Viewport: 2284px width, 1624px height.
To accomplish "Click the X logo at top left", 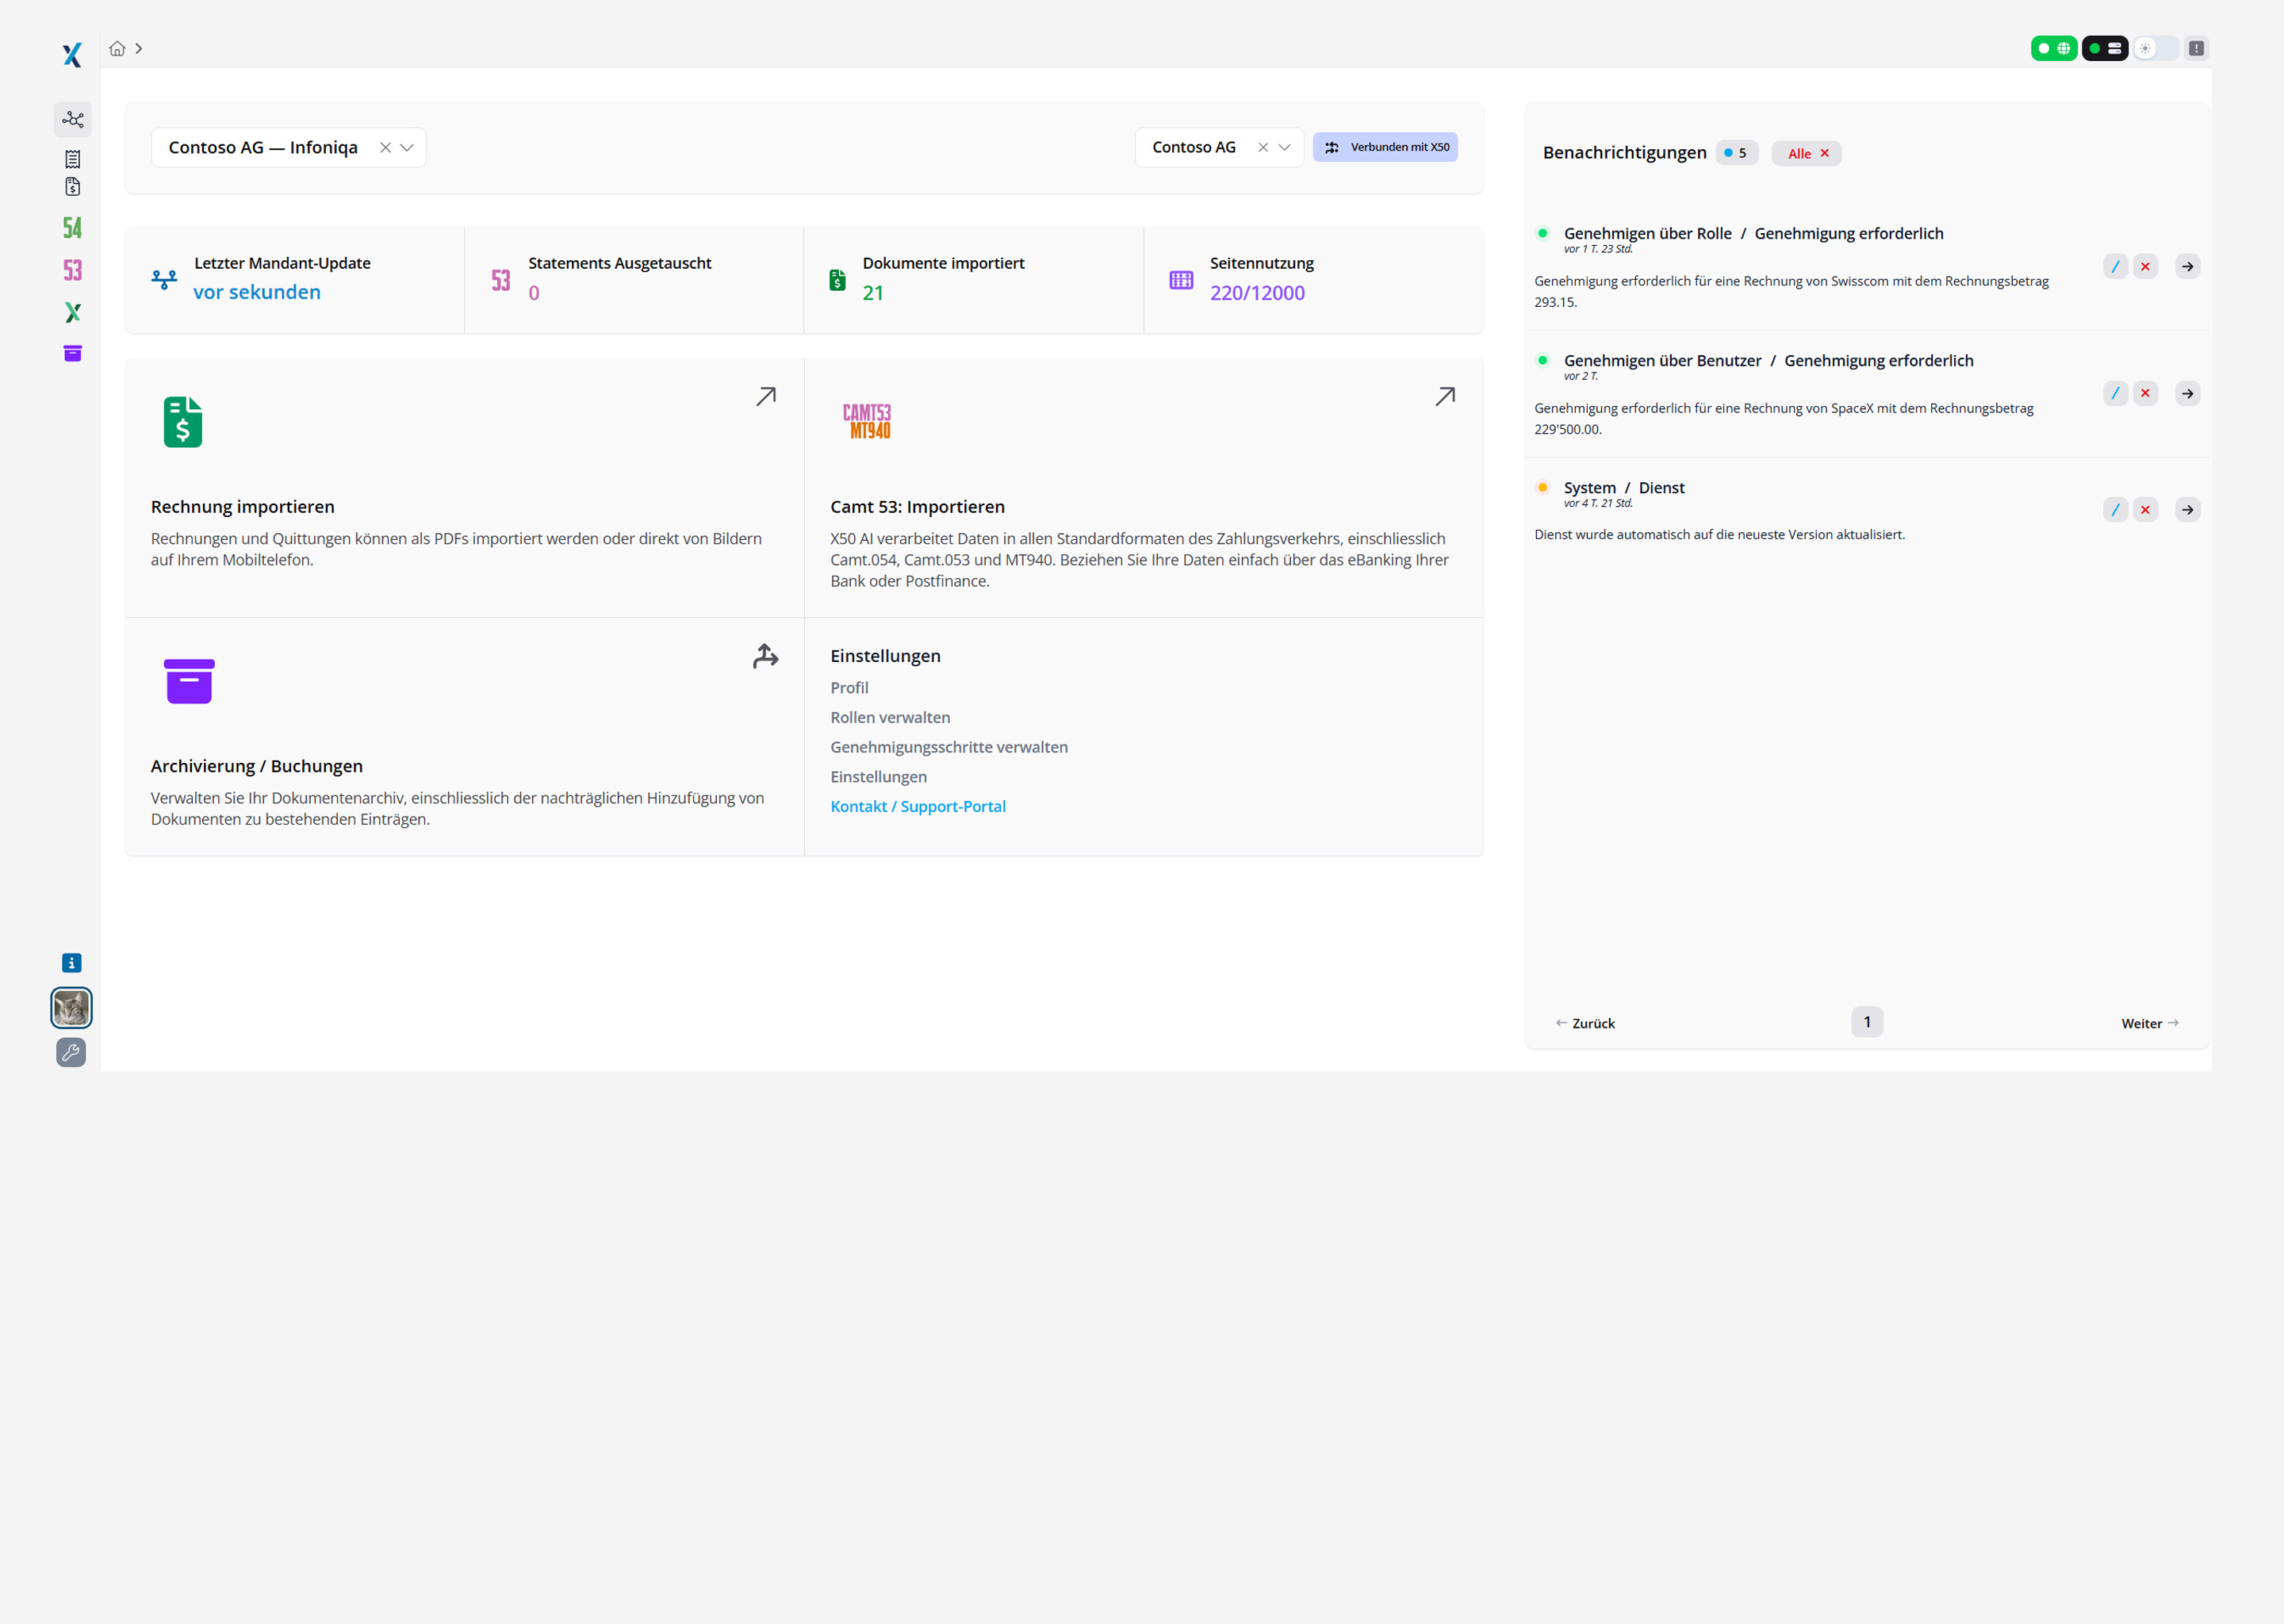I will tap(72, 54).
